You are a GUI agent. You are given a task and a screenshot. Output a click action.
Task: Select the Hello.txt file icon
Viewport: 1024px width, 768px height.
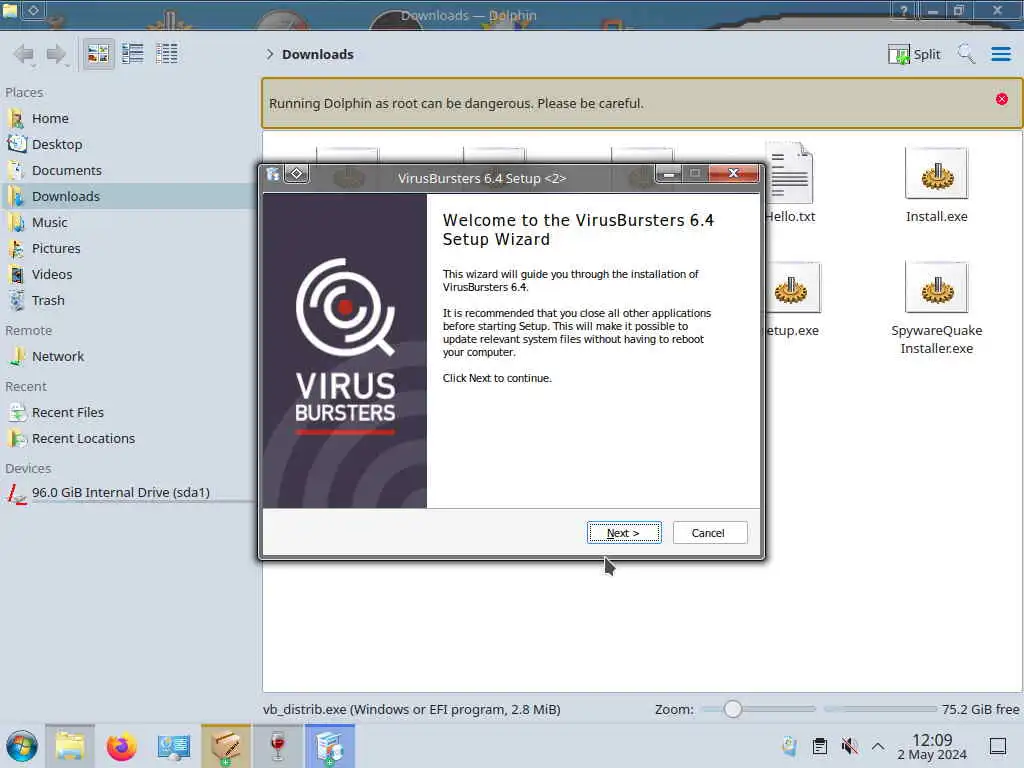pyautogui.click(x=790, y=174)
